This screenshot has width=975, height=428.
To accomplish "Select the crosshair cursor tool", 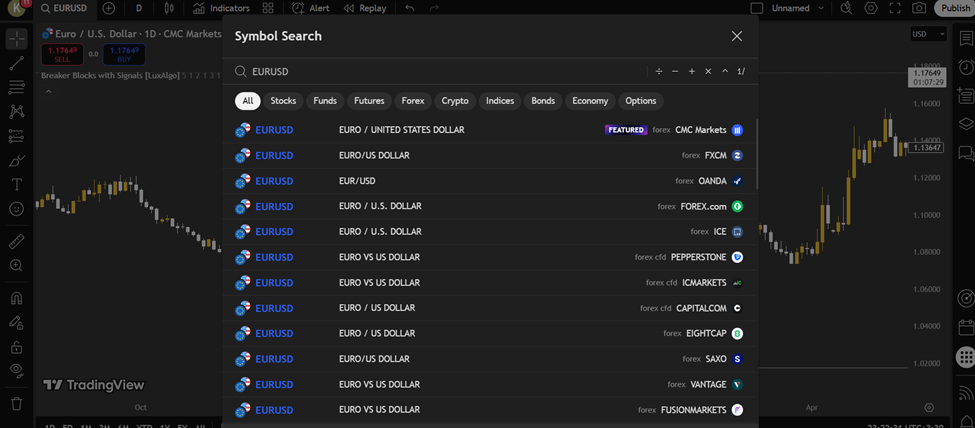I will pyautogui.click(x=17, y=39).
